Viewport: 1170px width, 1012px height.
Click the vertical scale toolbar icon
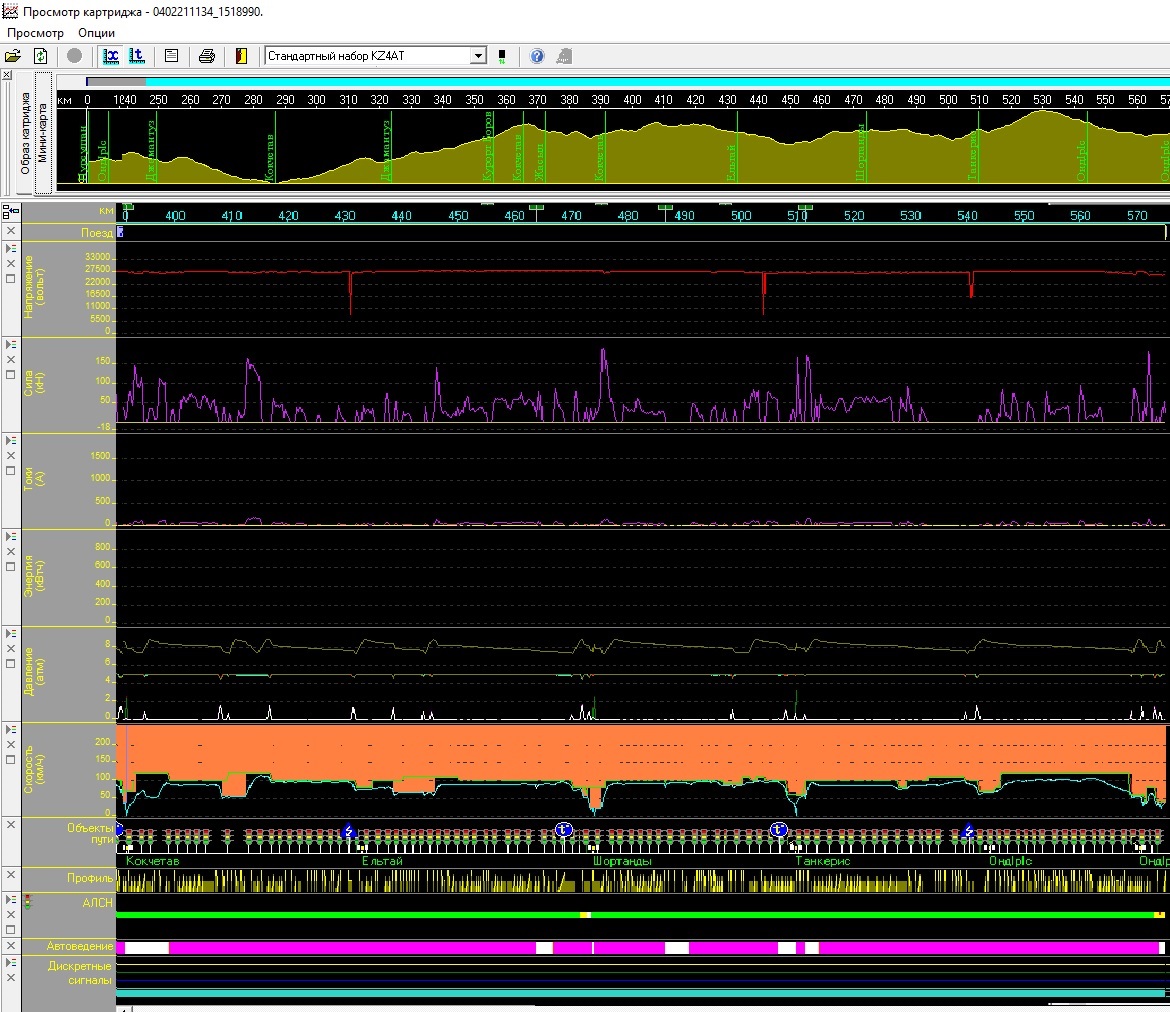click(x=138, y=56)
